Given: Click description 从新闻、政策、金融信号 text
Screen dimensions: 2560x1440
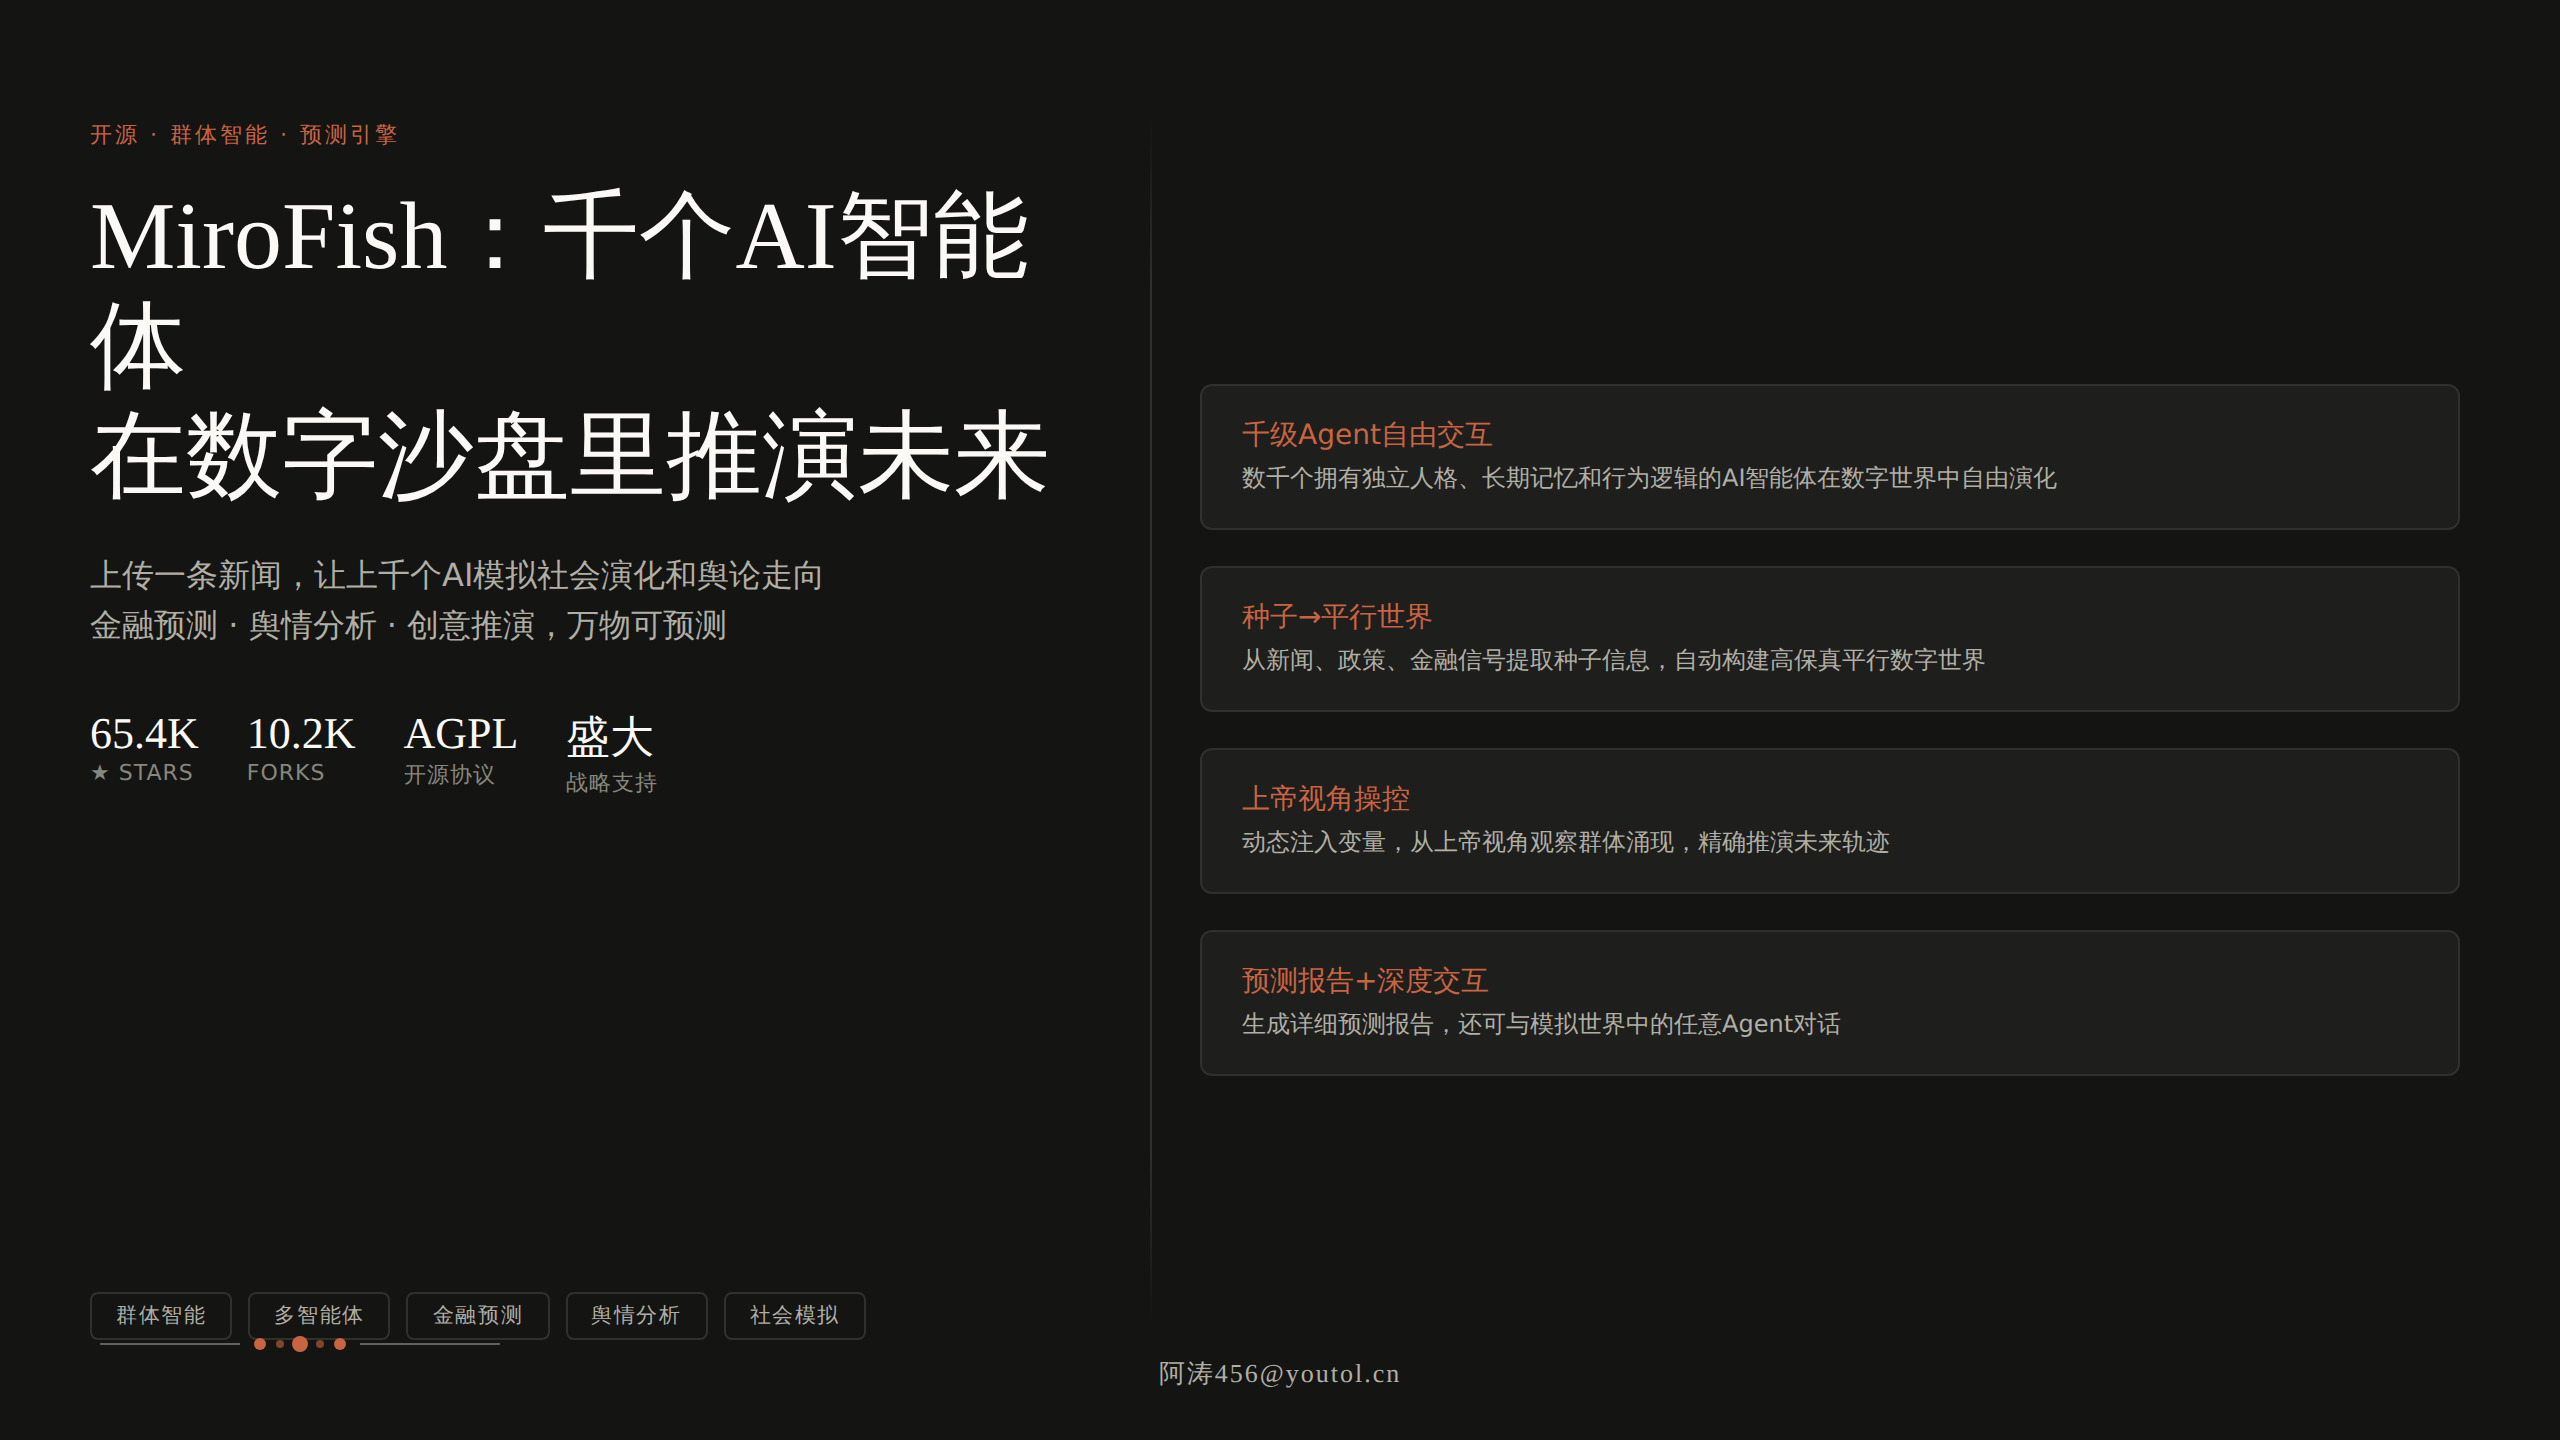Looking at the screenshot, I should (1613, 660).
